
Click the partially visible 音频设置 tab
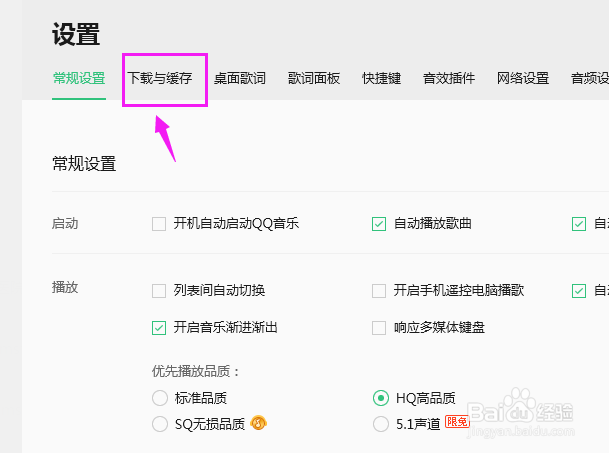(590, 78)
